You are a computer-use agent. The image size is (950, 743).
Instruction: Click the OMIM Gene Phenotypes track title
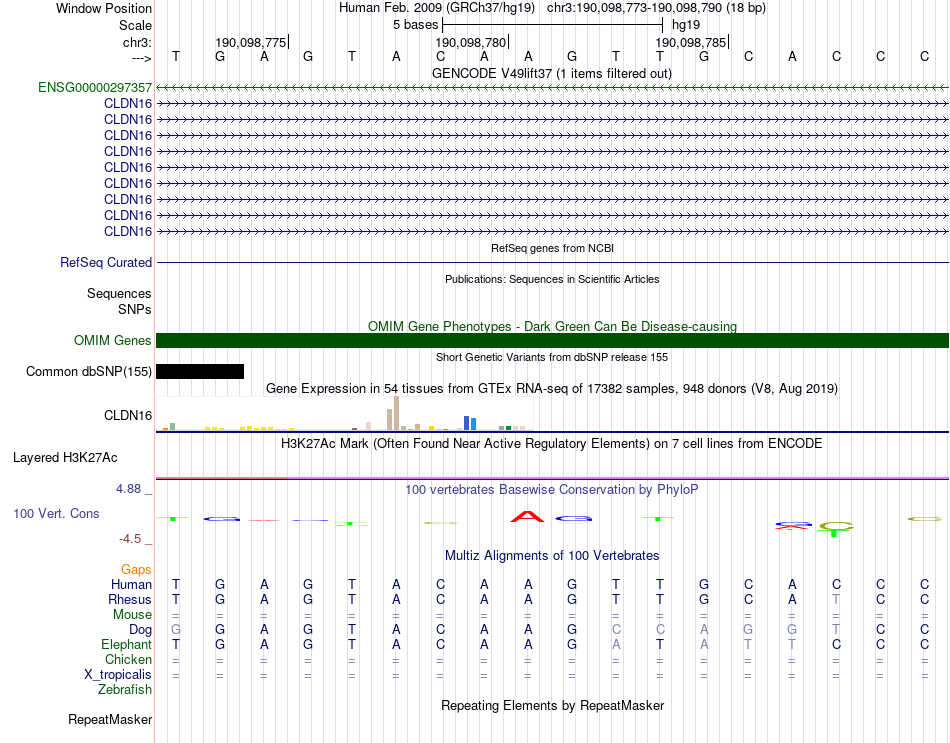[552, 326]
